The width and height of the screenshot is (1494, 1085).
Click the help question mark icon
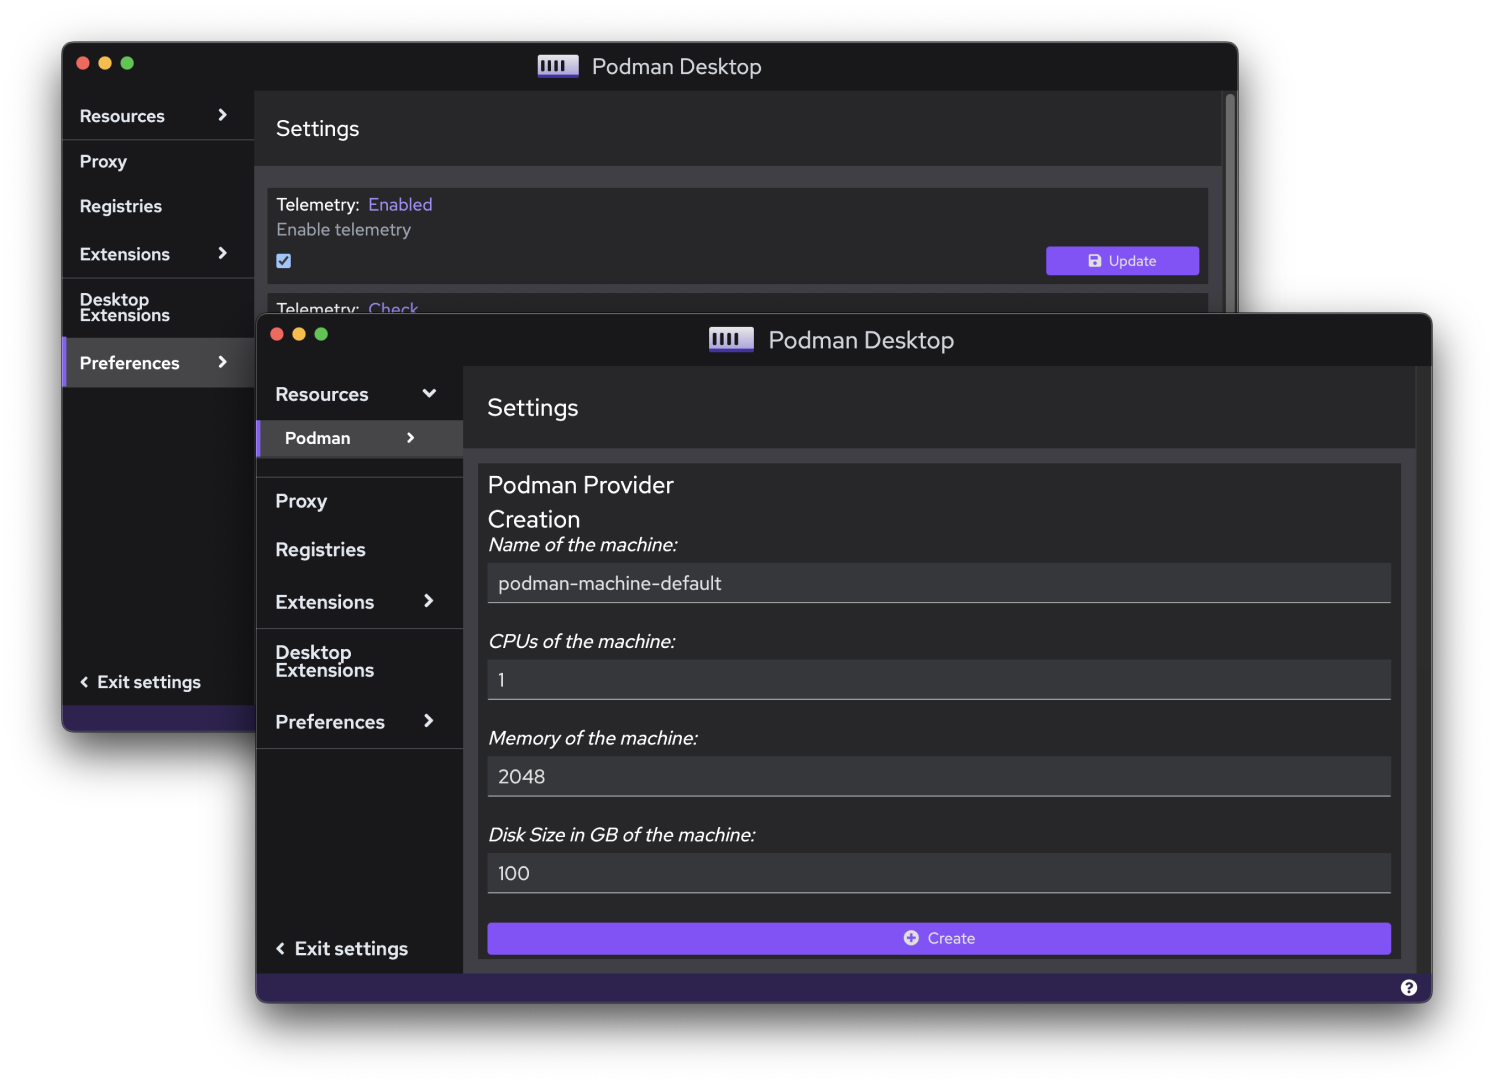[x=1408, y=987]
